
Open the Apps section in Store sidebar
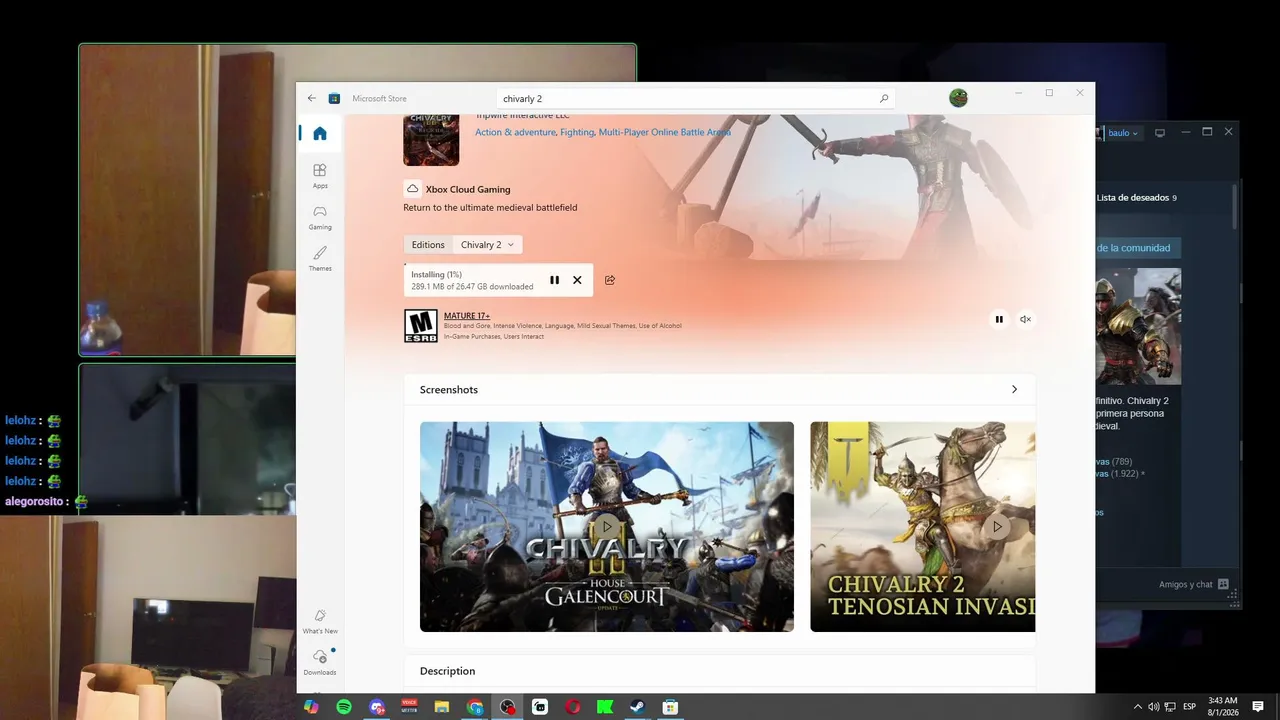[320, 176]
